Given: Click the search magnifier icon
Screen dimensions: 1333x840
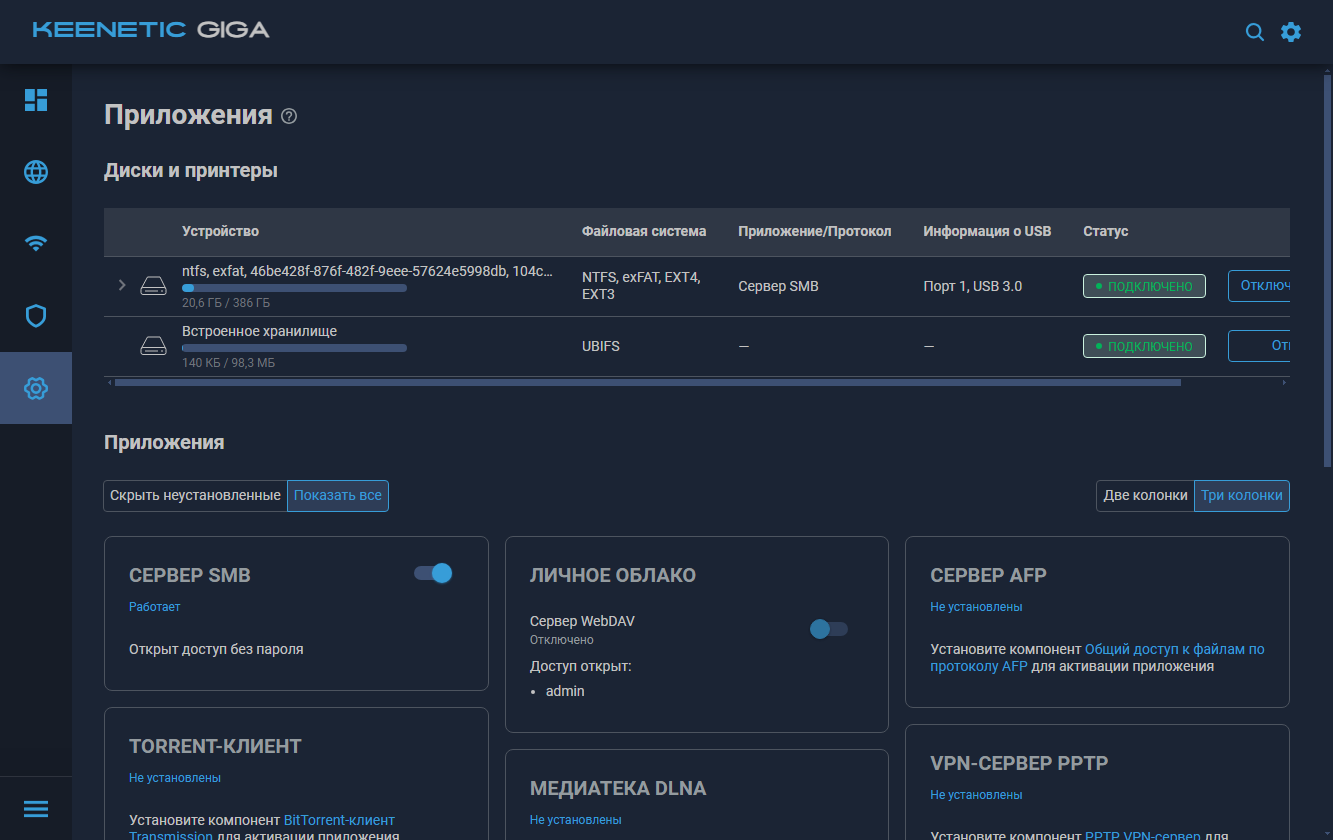Looking at the screenshot, I should click(1254, 32).
